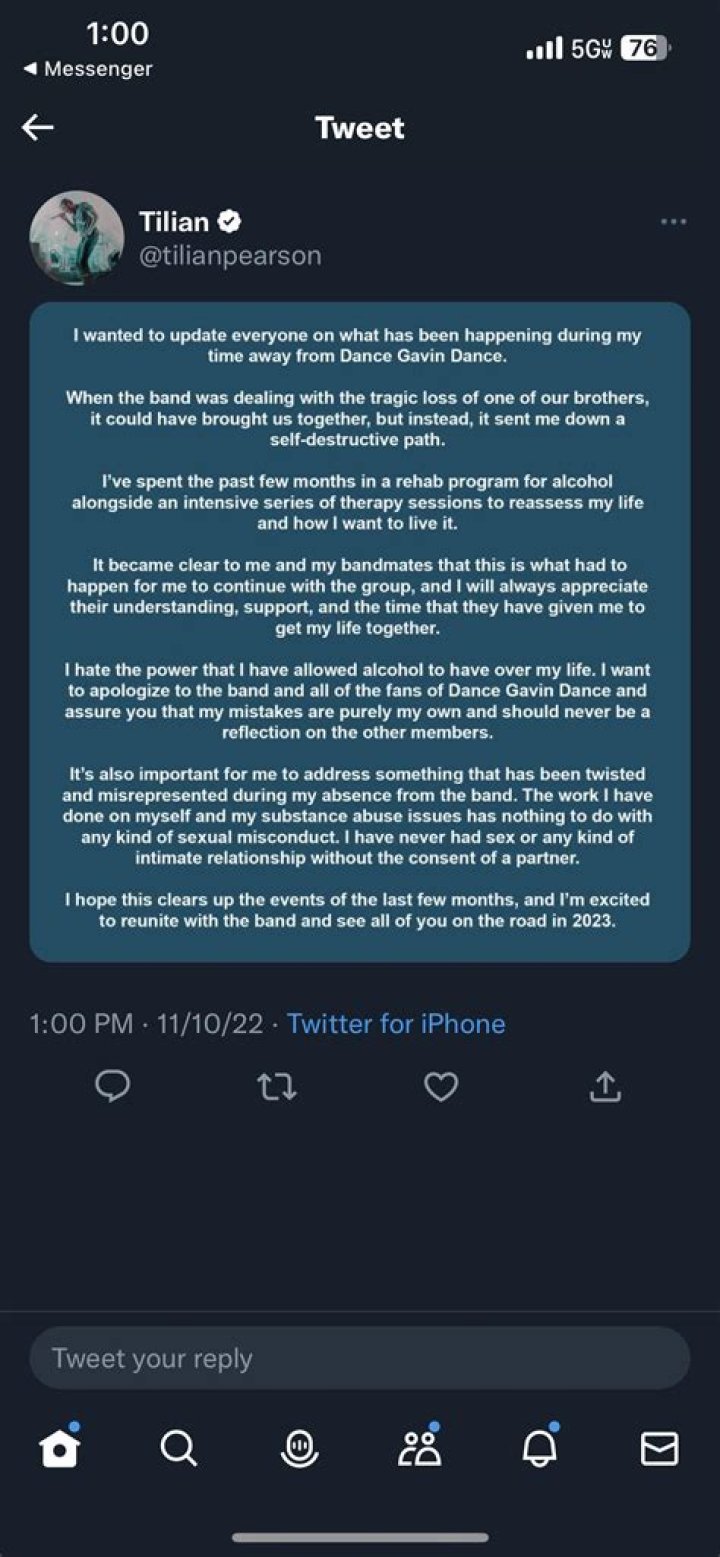
Task: Tap the share upload icon
Action: pos(605,1086)
